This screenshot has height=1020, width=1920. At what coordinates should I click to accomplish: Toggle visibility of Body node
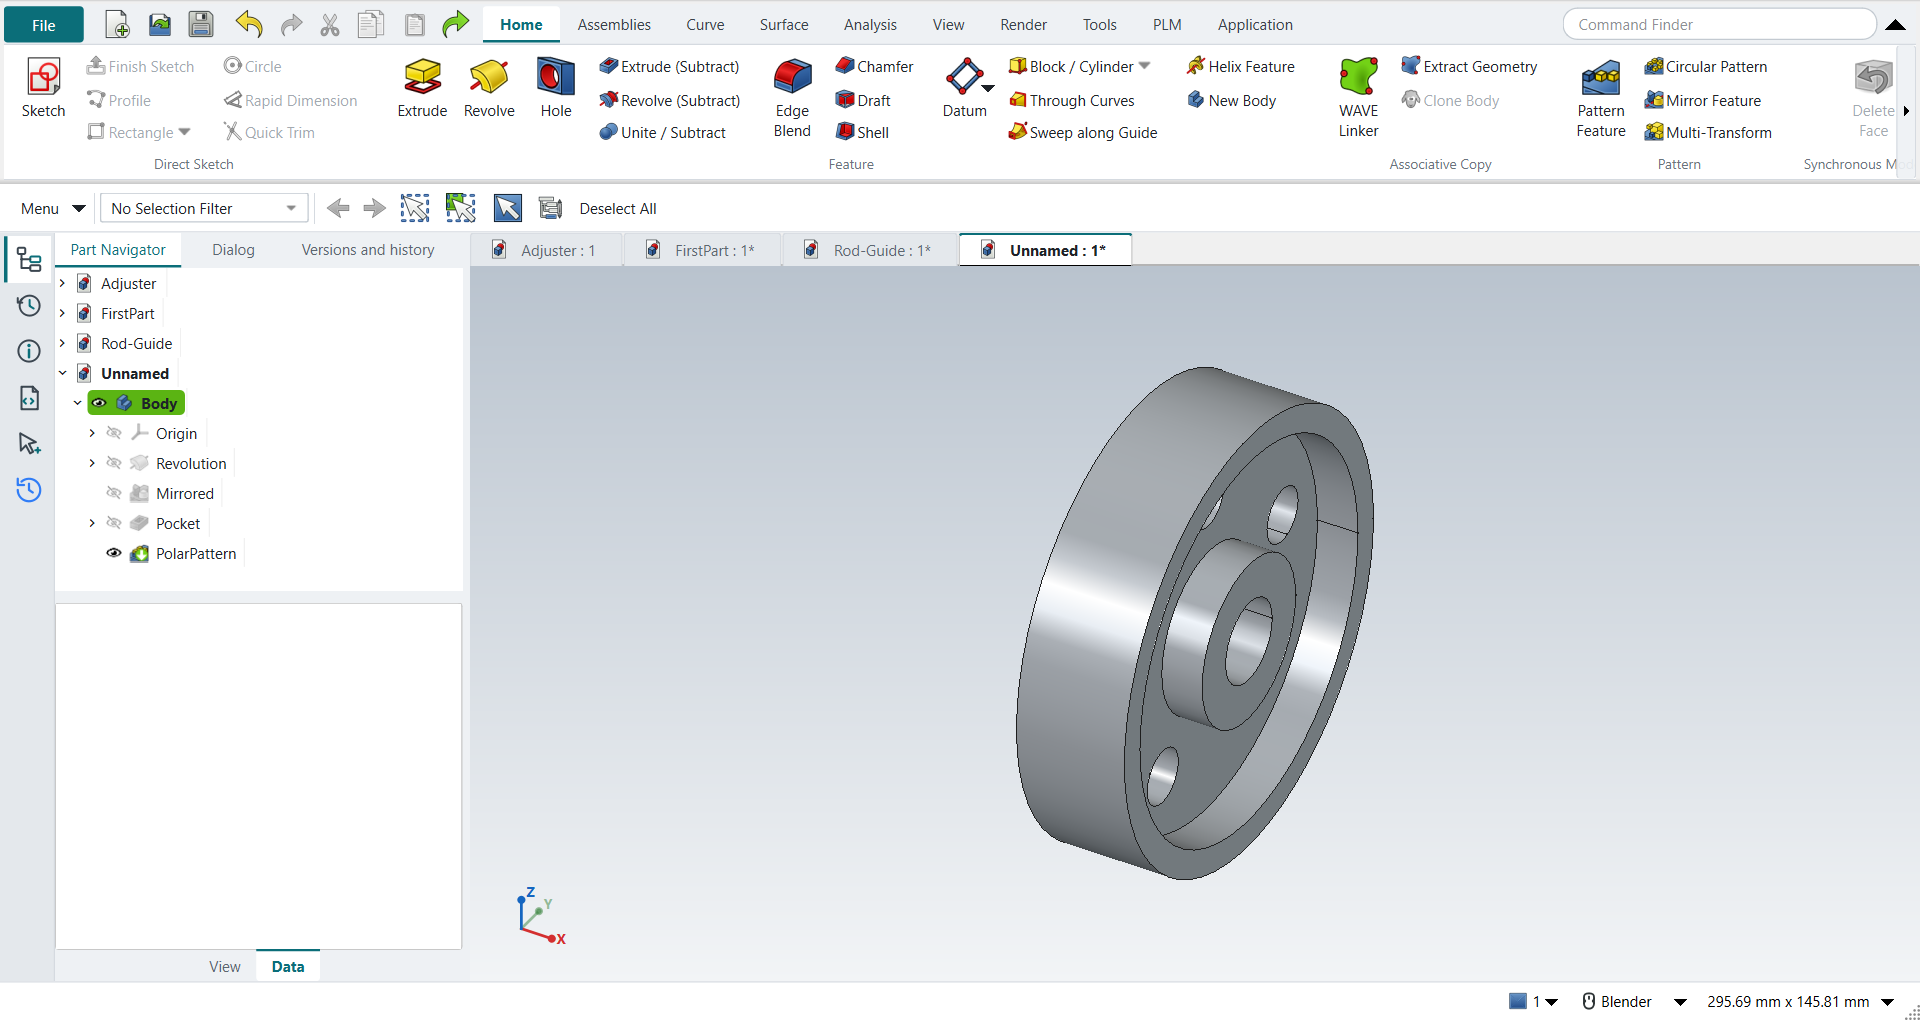click(100, 403)
